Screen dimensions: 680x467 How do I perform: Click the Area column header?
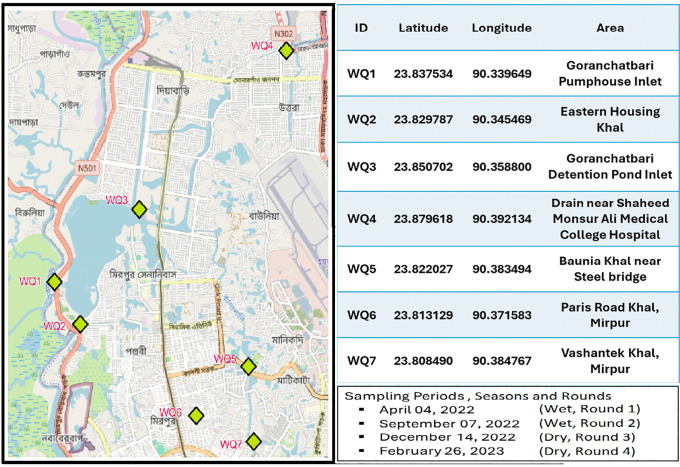[610, 28]
